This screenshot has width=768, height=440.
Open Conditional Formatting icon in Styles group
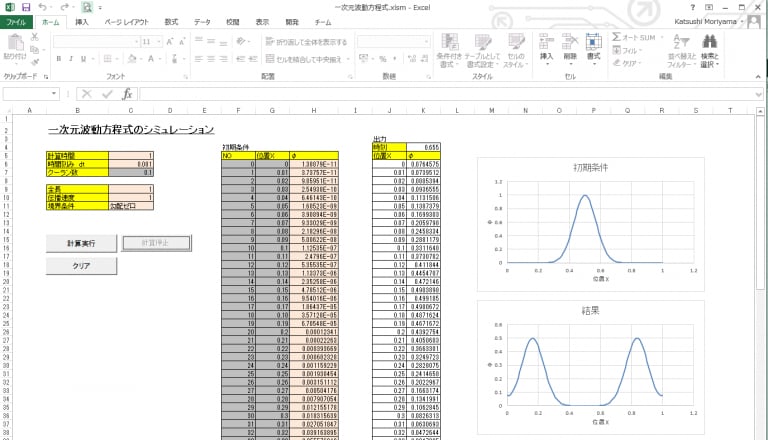click(x=450, y=50)
